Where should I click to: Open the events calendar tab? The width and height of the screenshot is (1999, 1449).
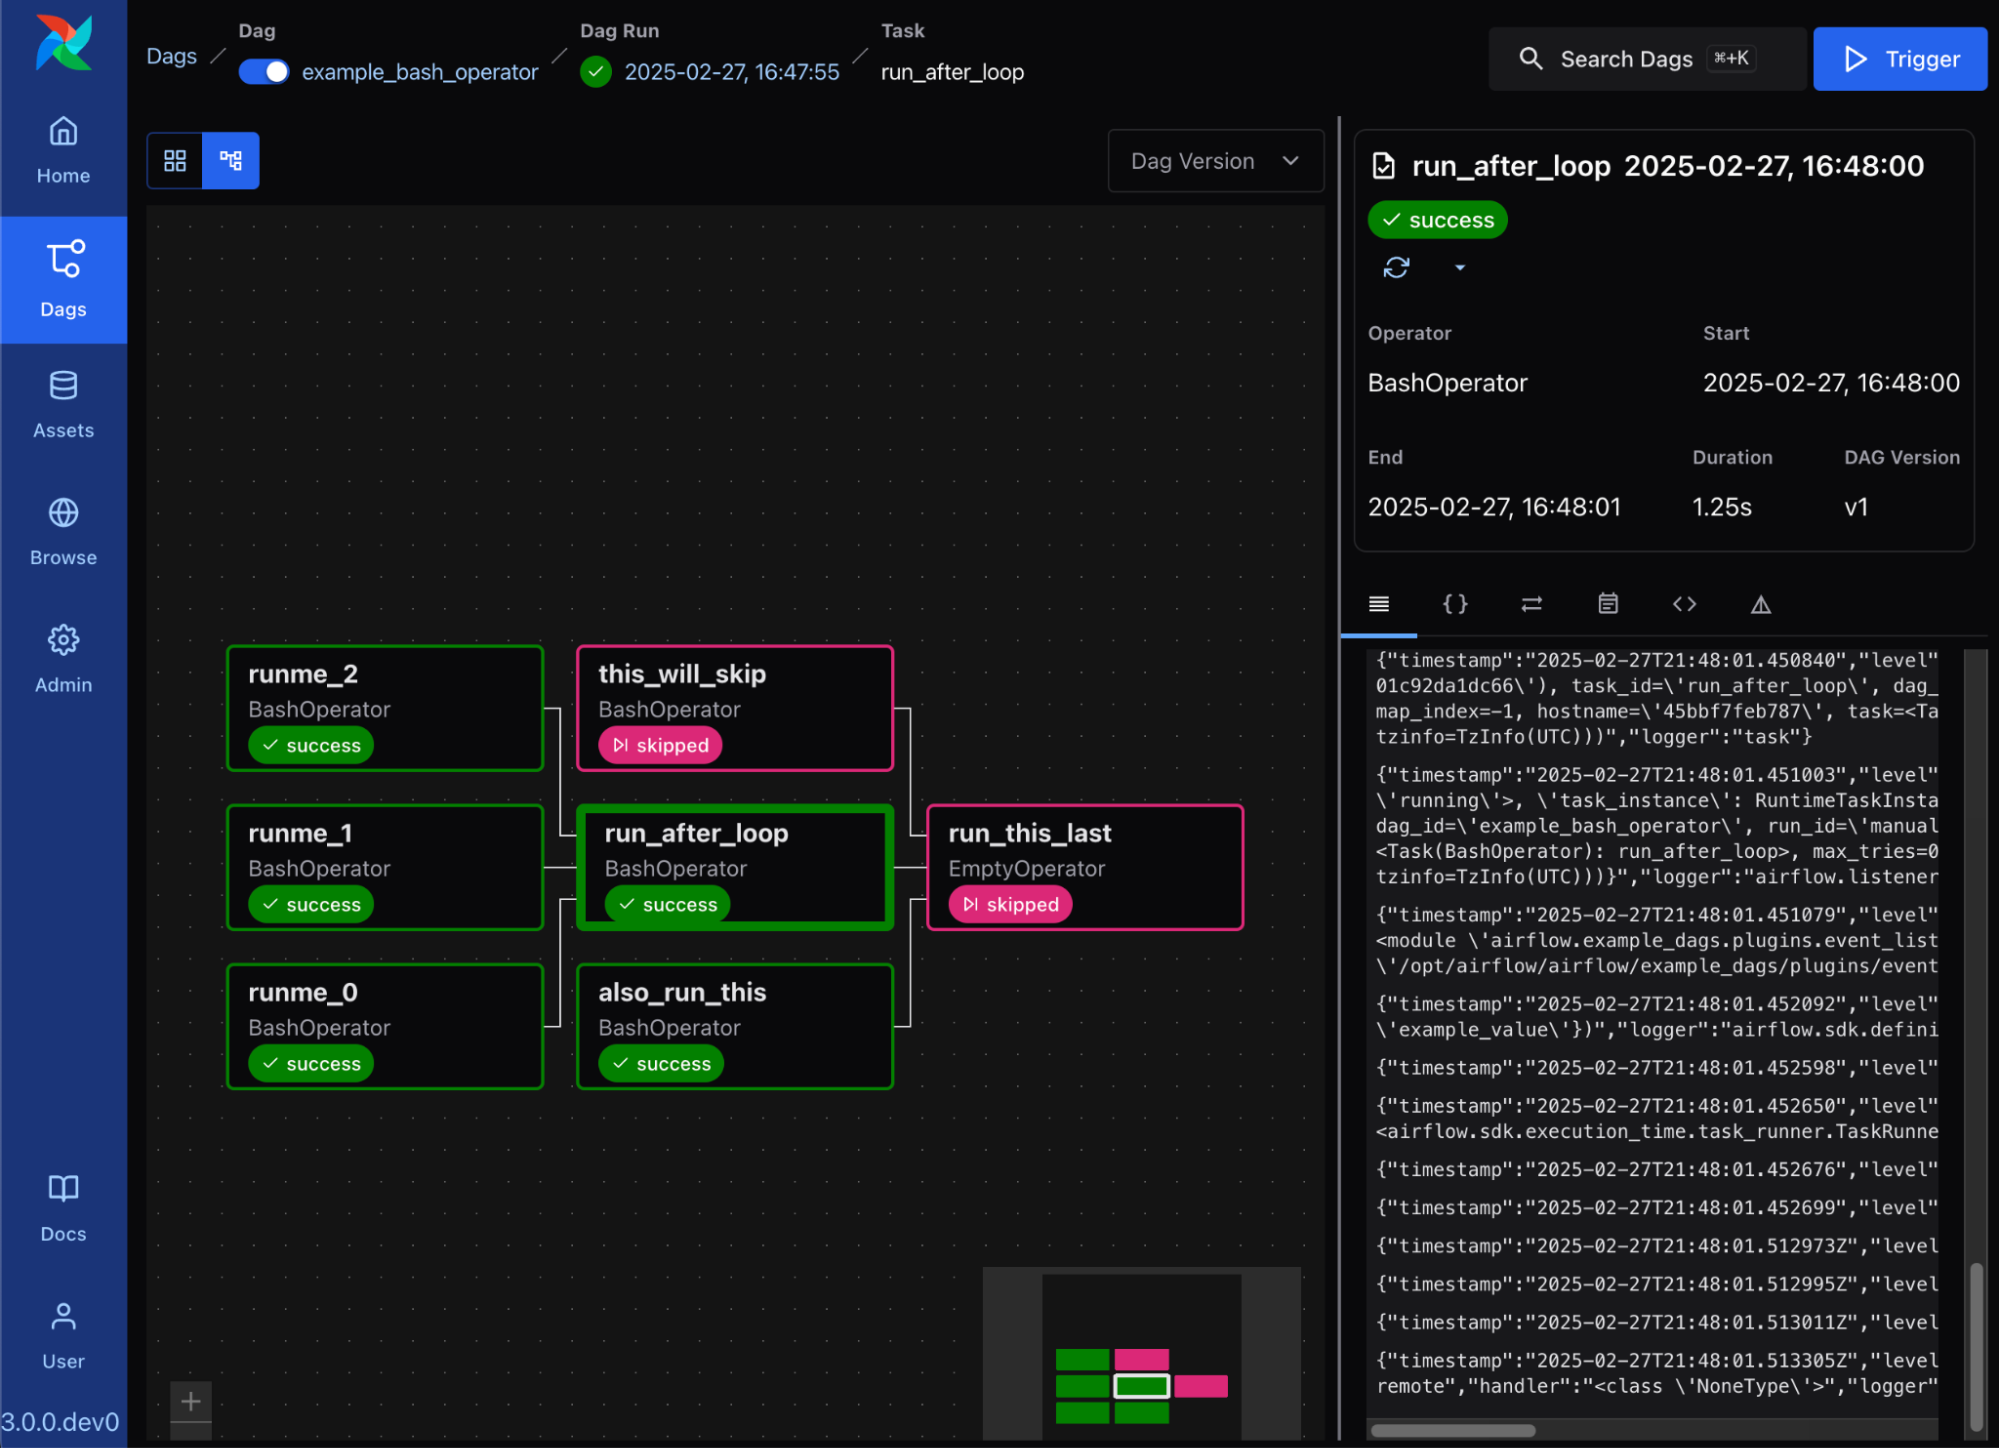1607,604
